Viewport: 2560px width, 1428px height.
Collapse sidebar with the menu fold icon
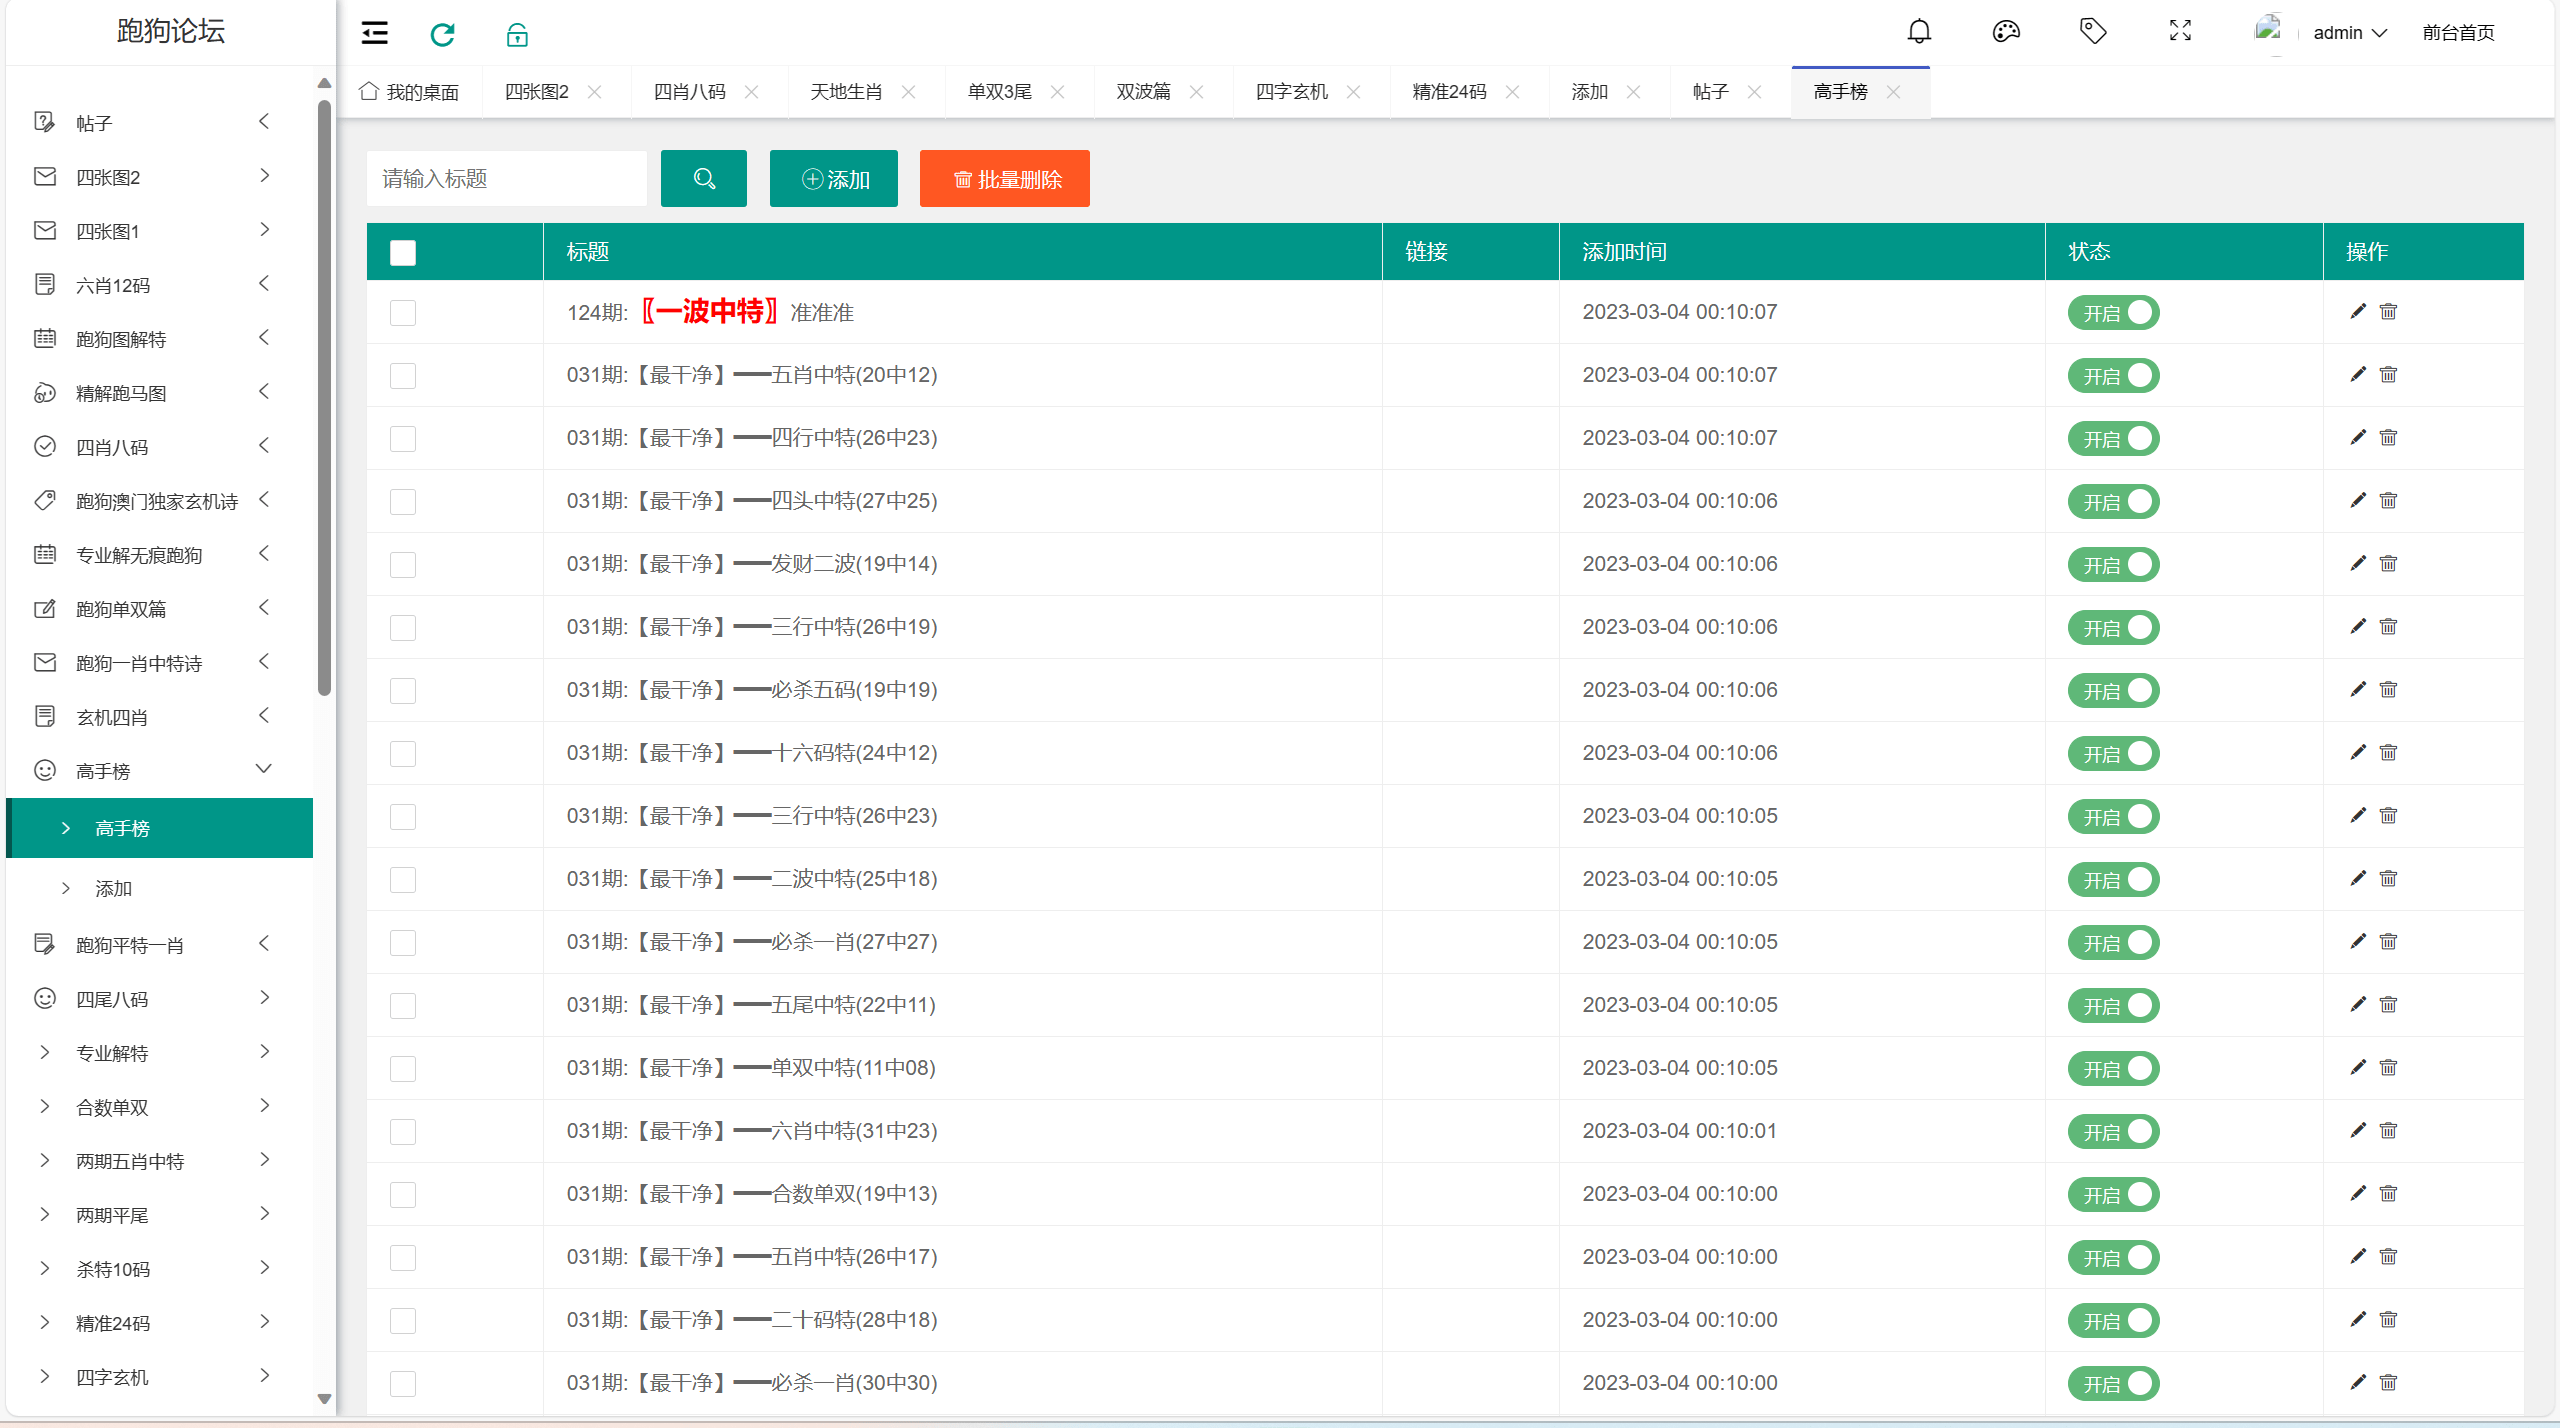pyautogui.click(x=374, y=33)
